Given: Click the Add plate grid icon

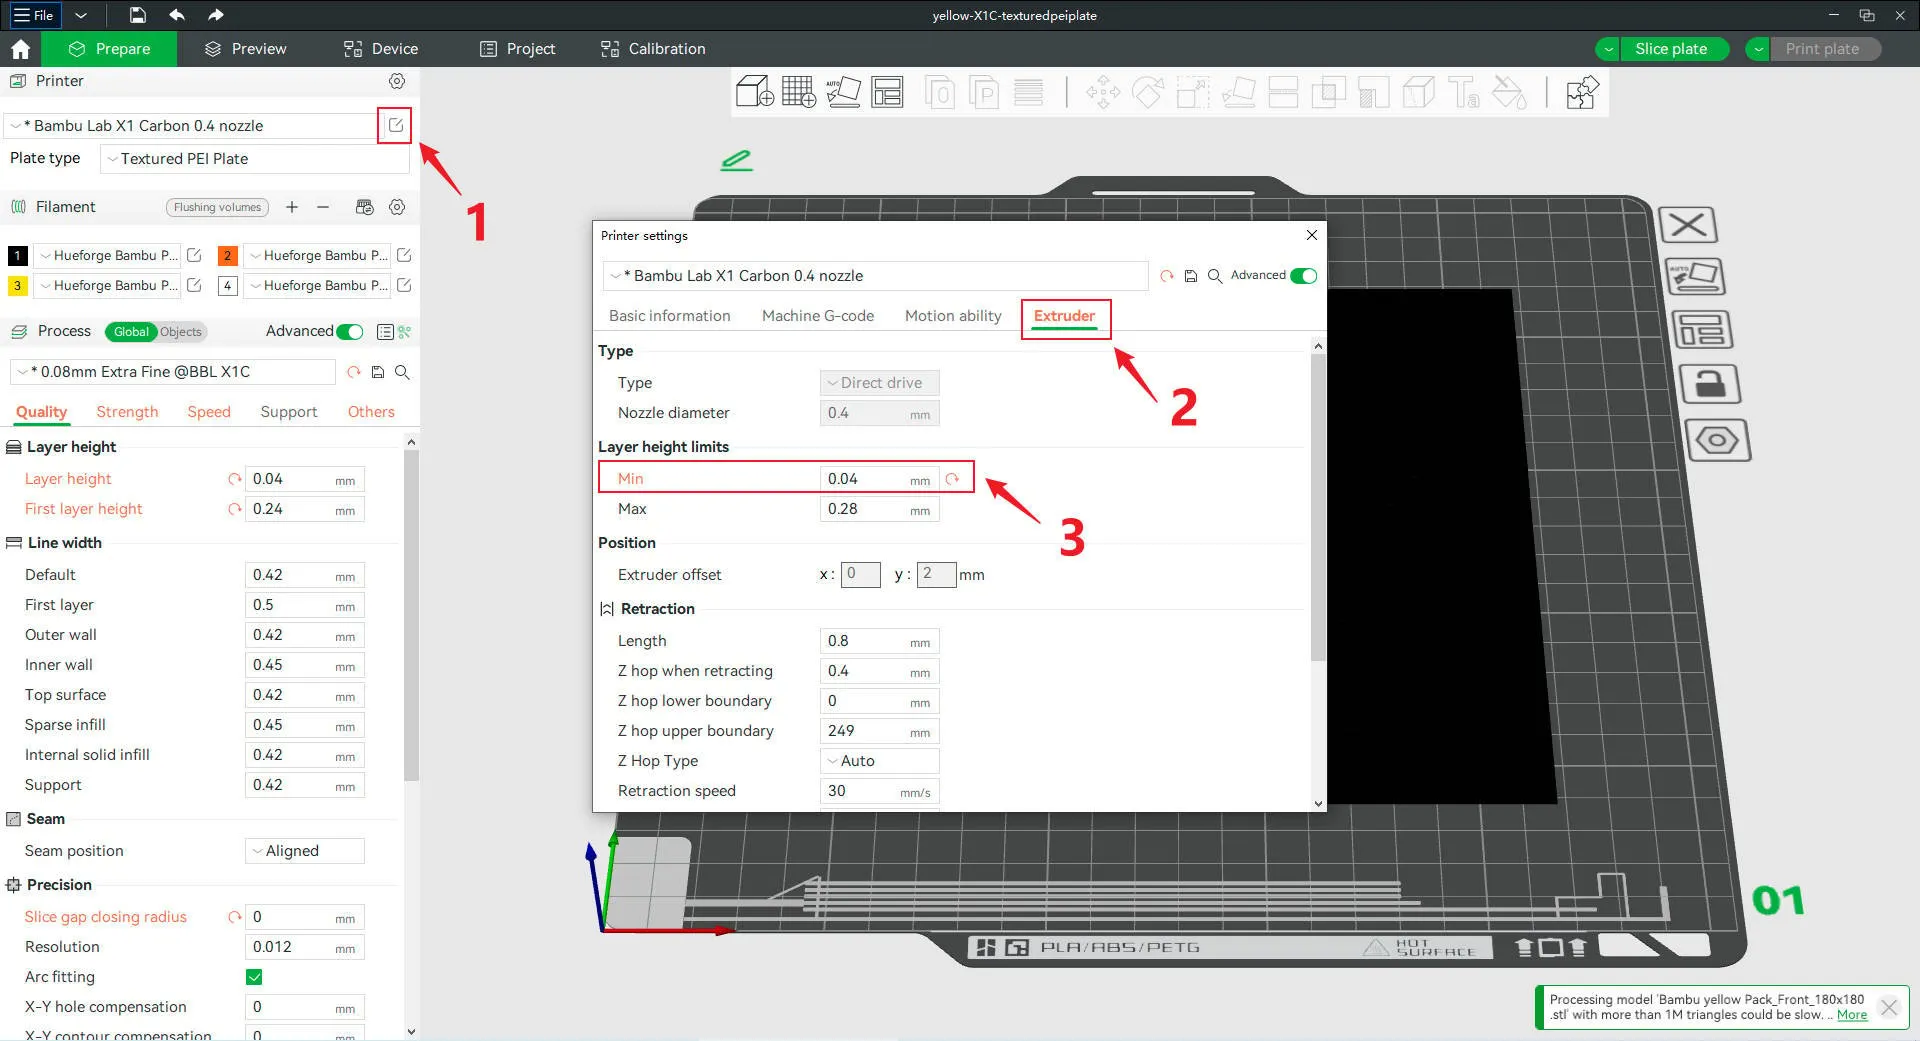Looking at the screenshot, I should (799, 92).
